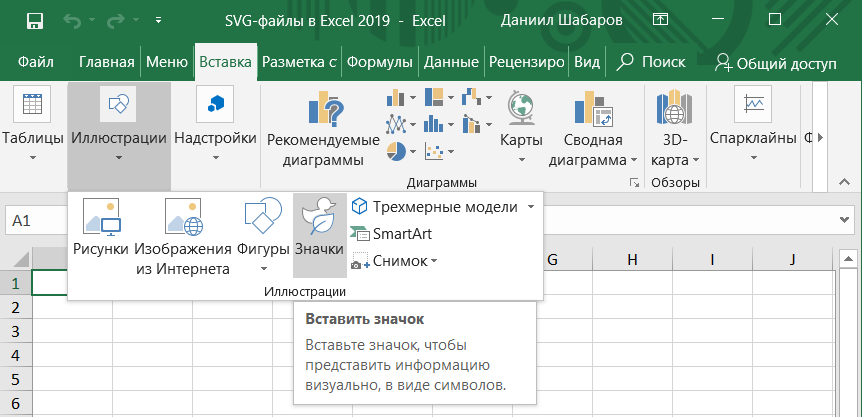Screen dimensions: 862x417
Task: Switch to the Главная tab
Action: (x=107, y=62)
